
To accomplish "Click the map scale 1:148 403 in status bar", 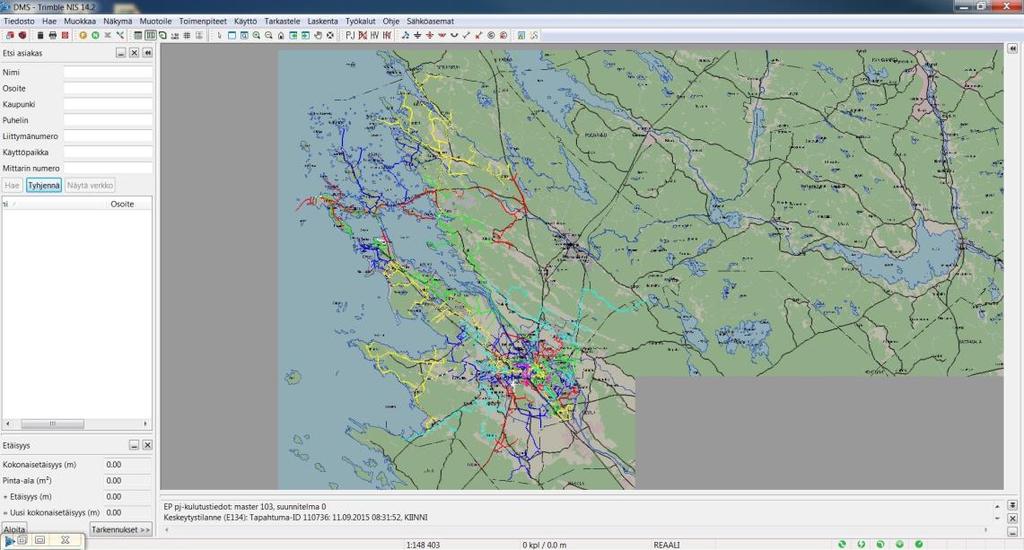I will point(423,545).
